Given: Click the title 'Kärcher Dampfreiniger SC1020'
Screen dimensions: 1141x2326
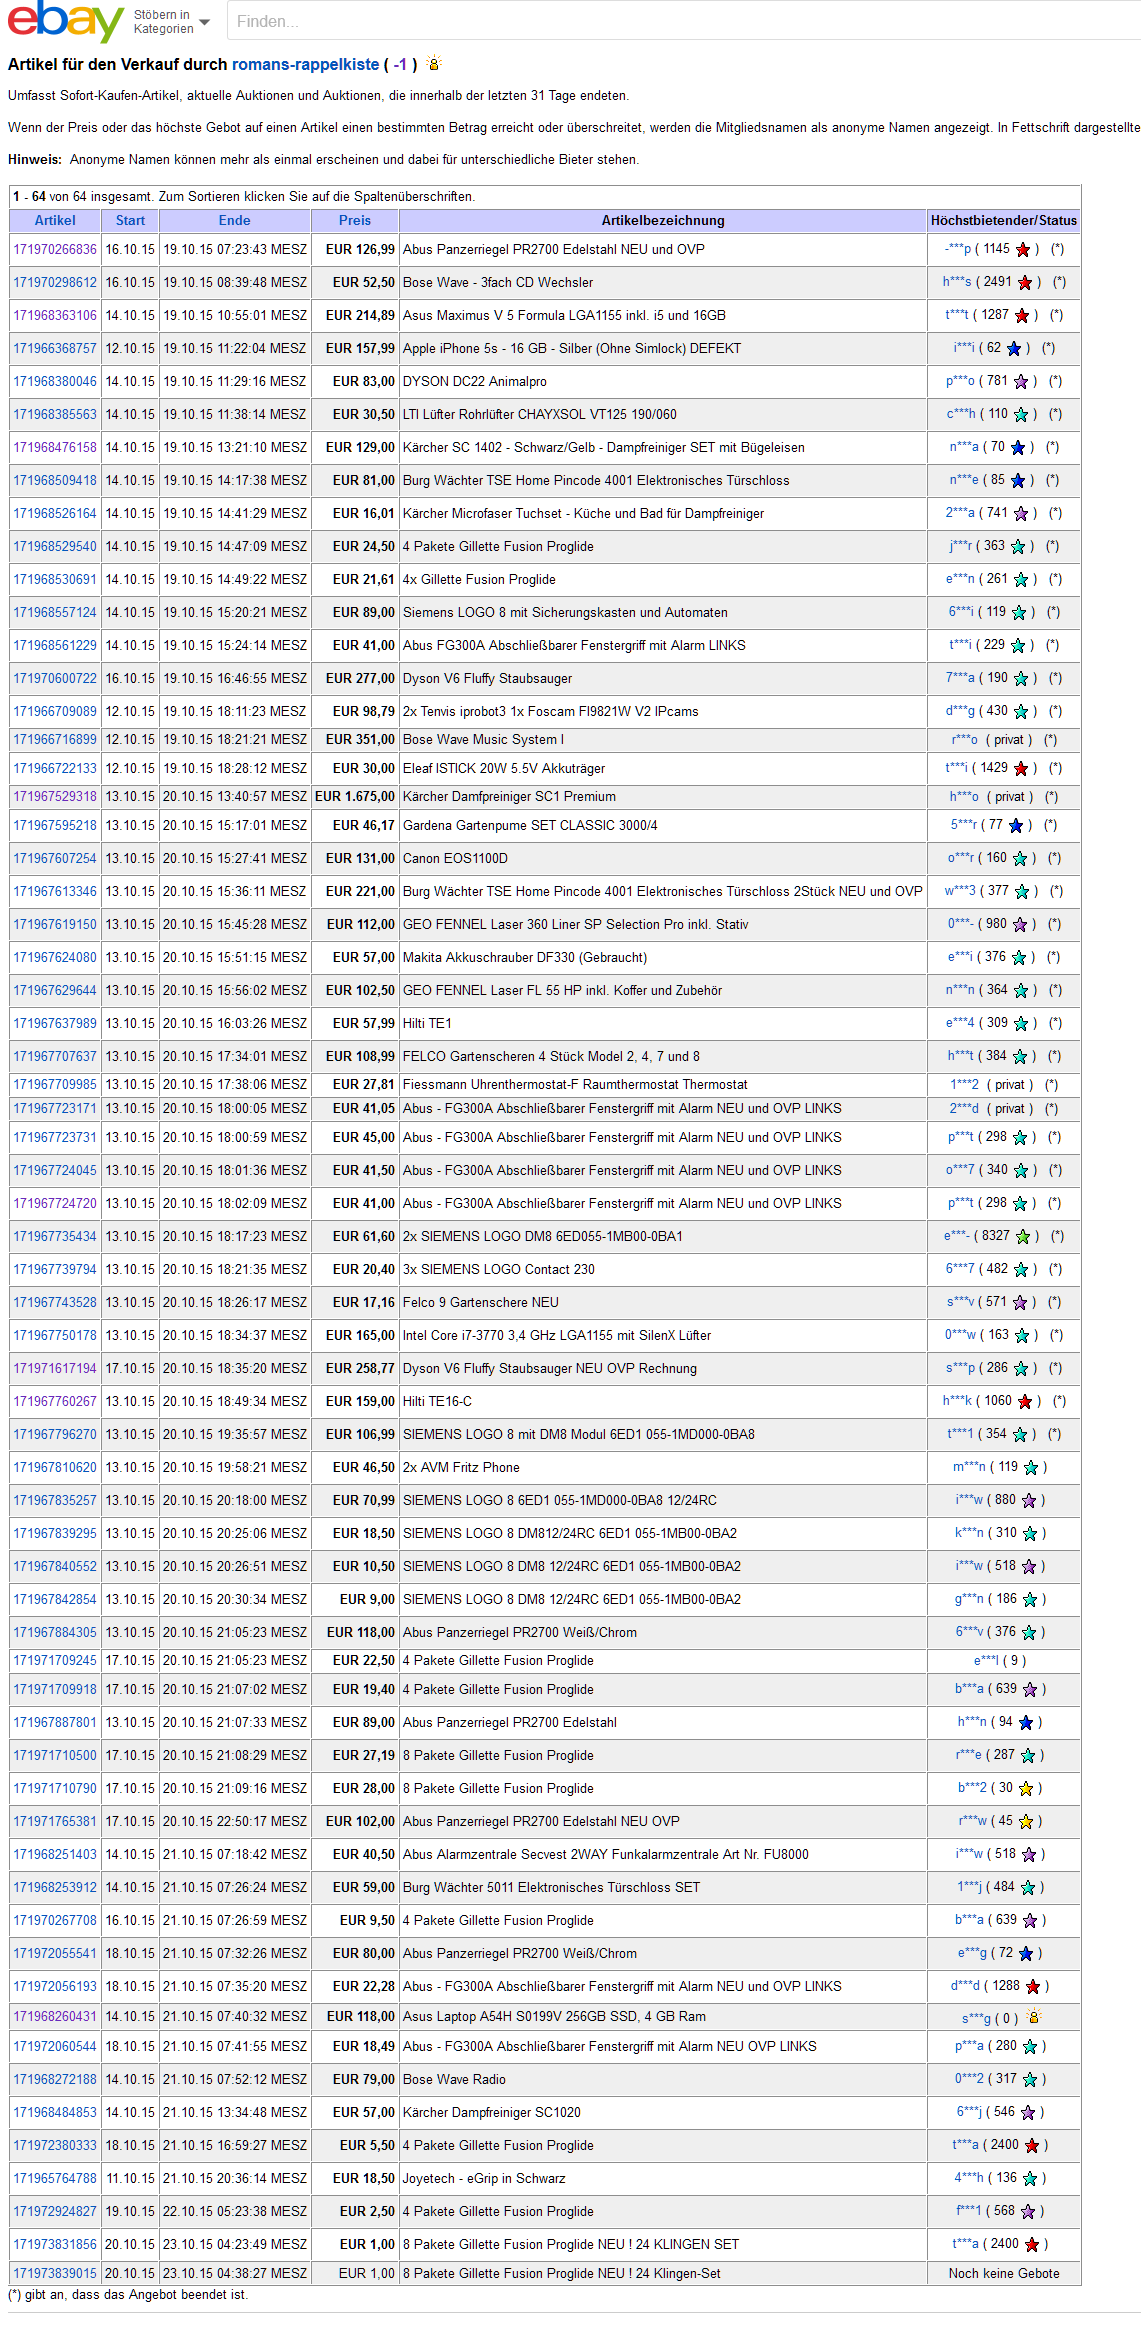Looking at the screenshot, I should click(x=492, y=2113).
